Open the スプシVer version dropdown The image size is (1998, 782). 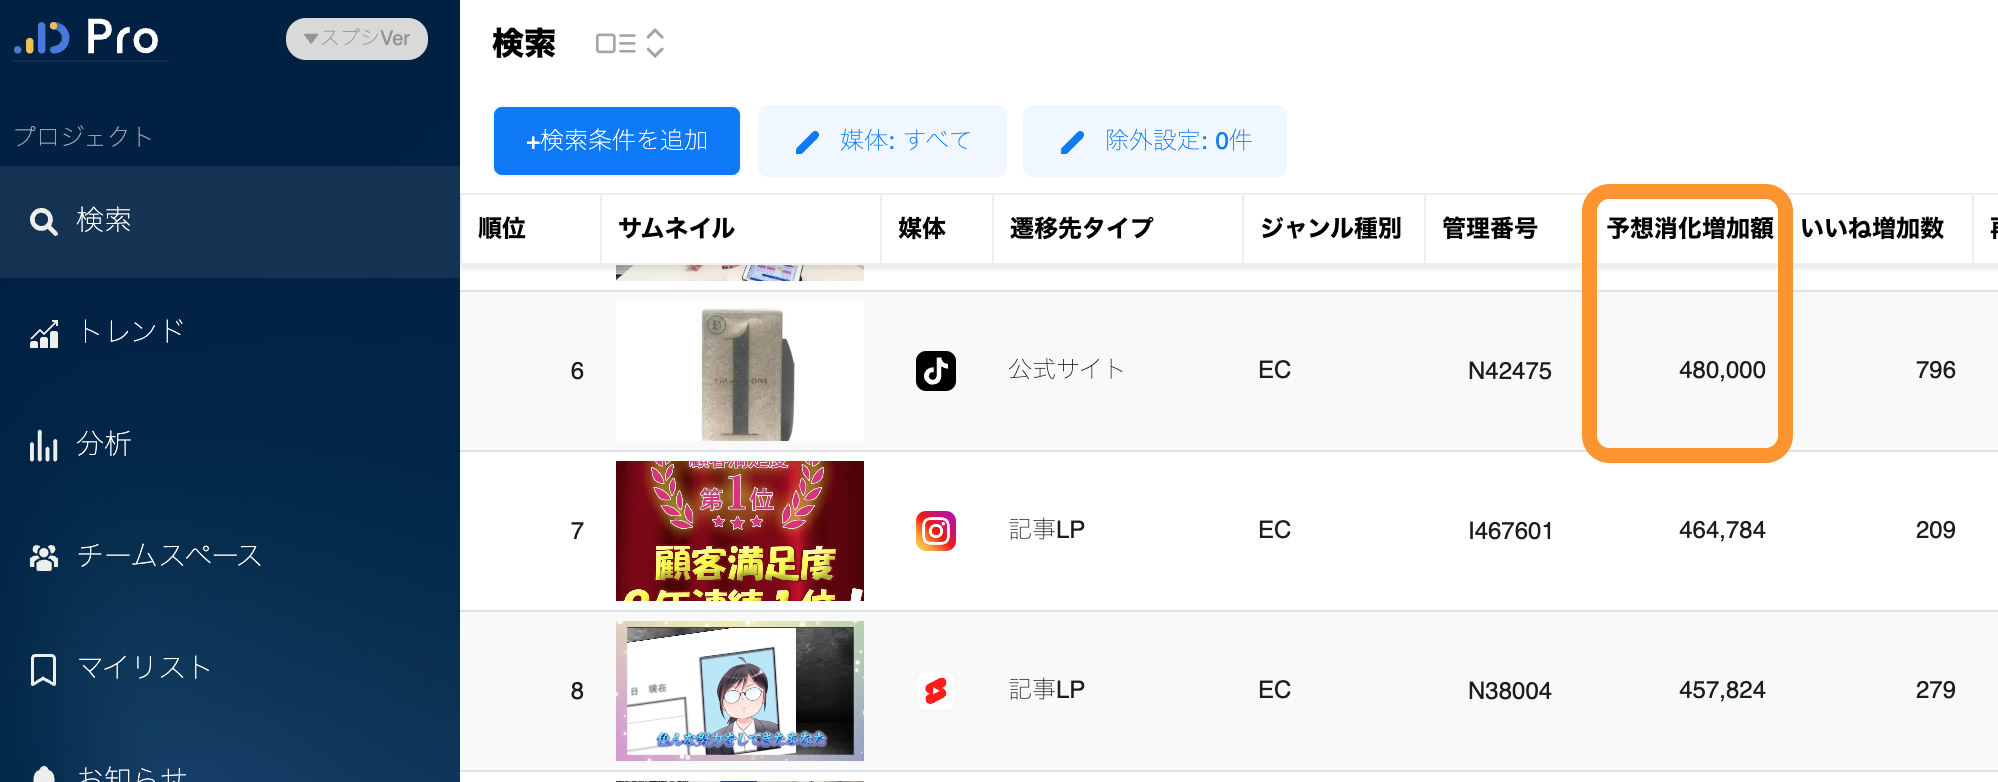point(357,39)
